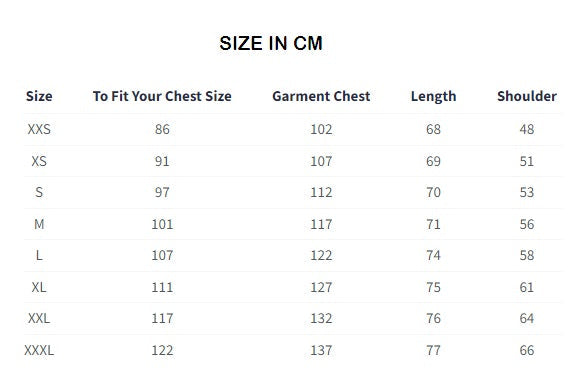578x387 pixels.
Task: Select the XXXL size label
Action: pyautogui.click(x=39, y=350)
